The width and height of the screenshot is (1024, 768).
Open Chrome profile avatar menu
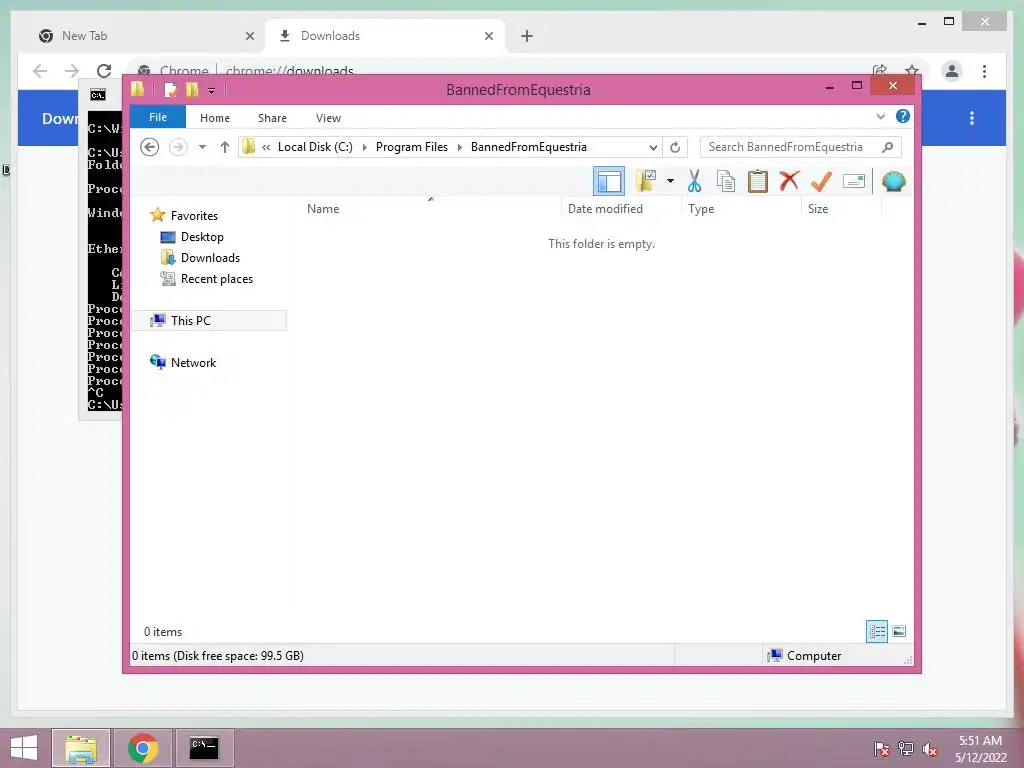tap(952, 71)
